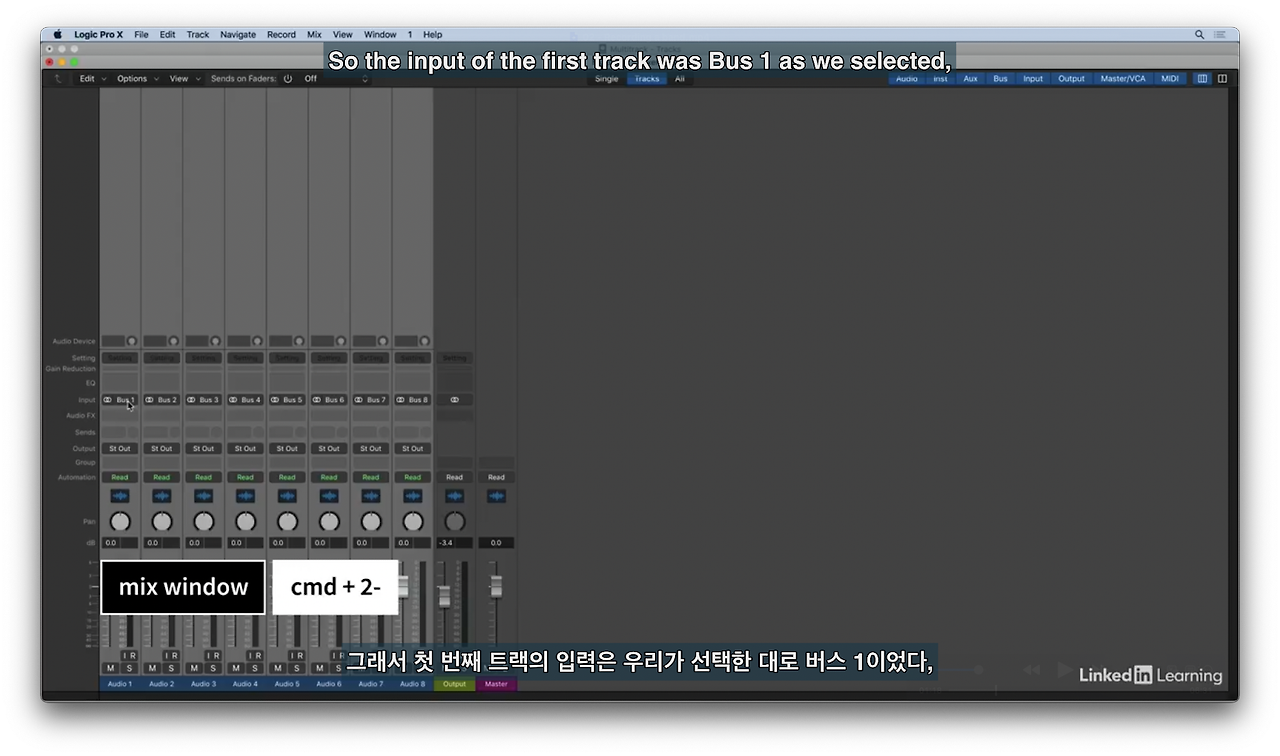Open the Mix menu in menu bar
The height and width of the screenshot is (756, 1280).
click(314, 34)
